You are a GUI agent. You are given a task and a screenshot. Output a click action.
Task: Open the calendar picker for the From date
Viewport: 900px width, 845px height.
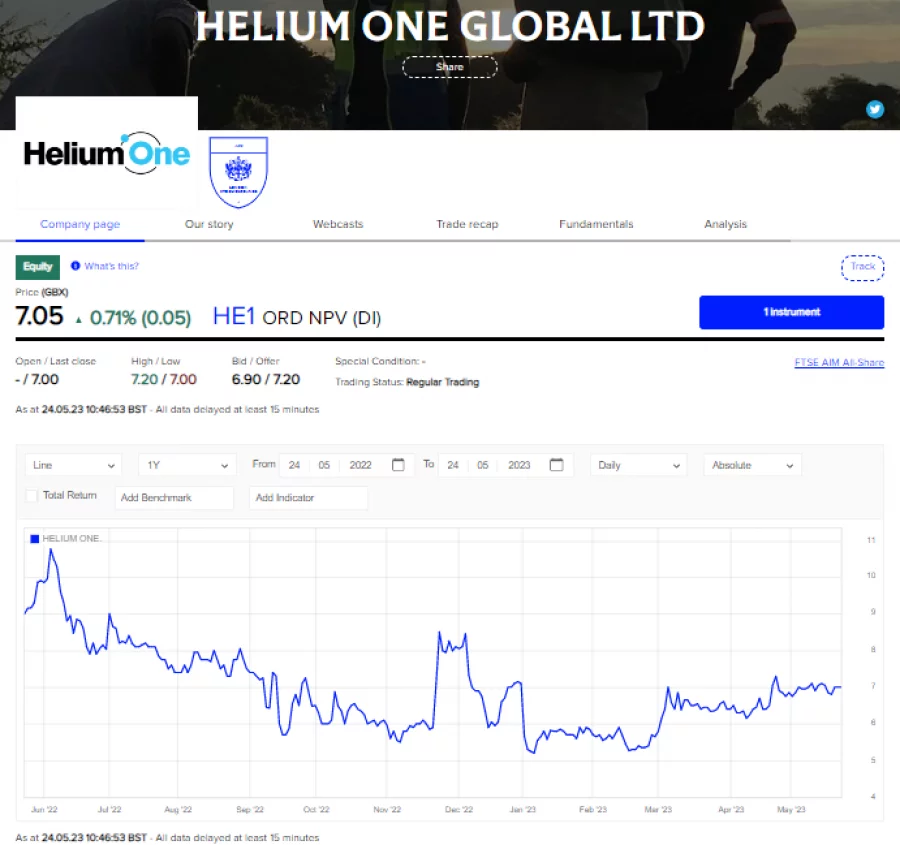[x=397, y=464]
